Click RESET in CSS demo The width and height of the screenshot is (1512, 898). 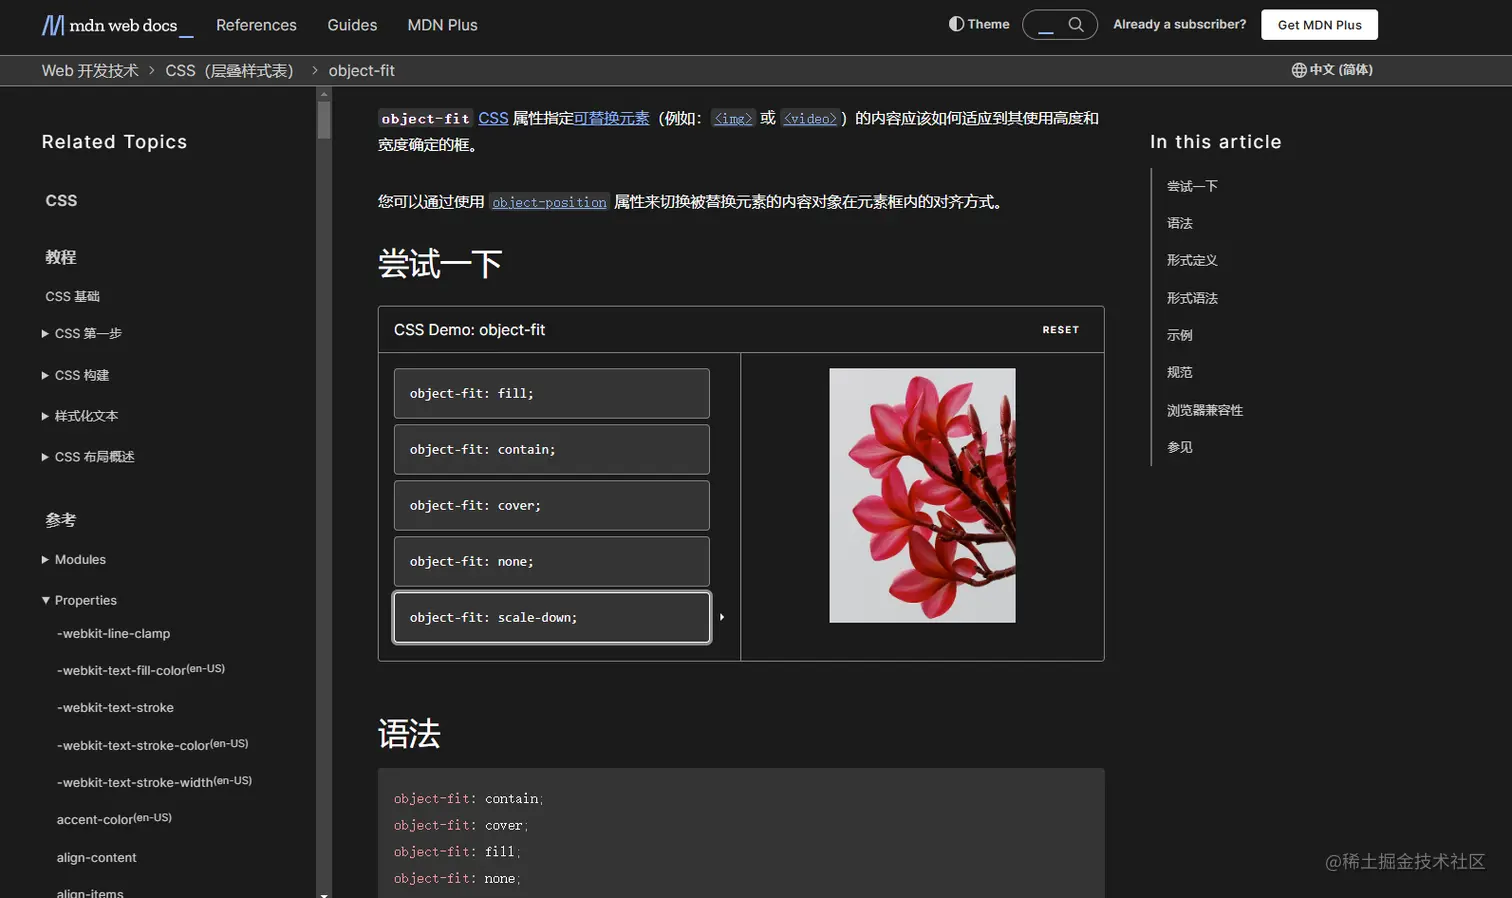coord(1061,330)
